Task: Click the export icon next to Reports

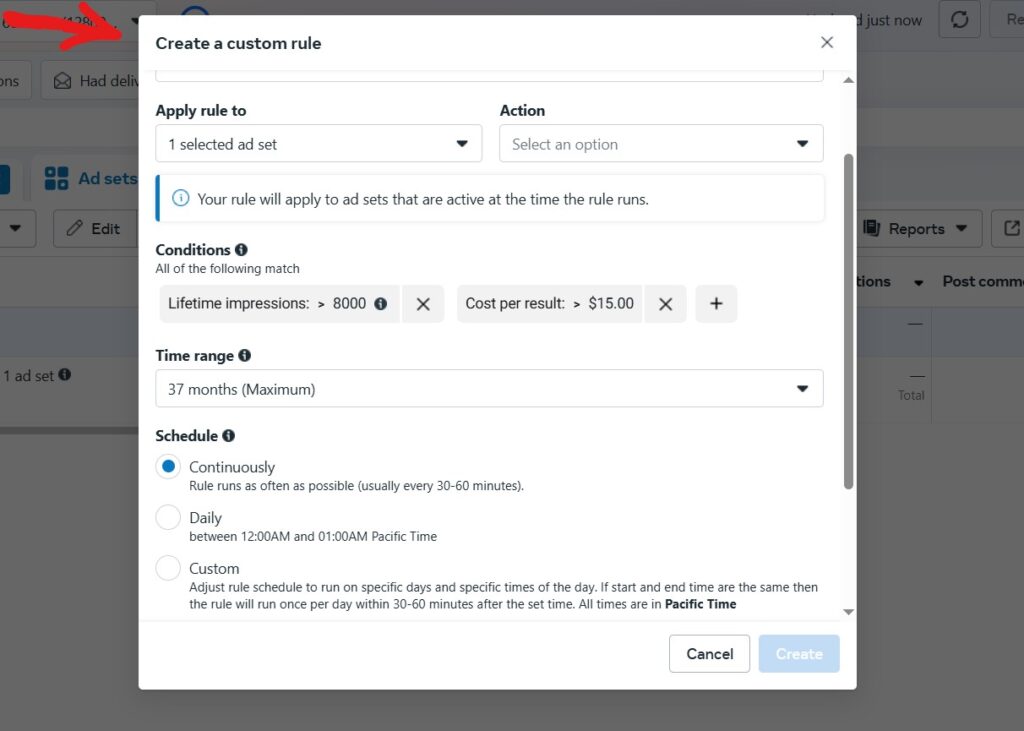Action: click(1010, 229)
